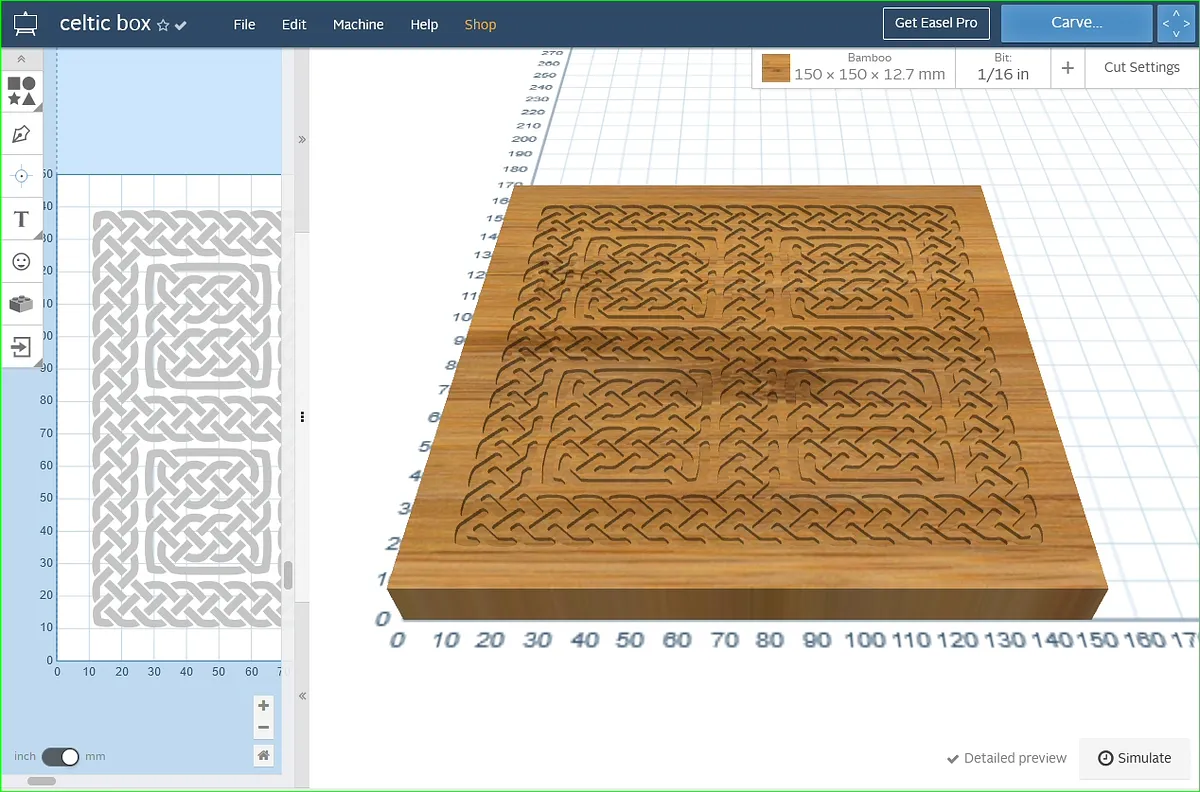
Task: Open the icon library (smiley face)
Action: (21, 262)
